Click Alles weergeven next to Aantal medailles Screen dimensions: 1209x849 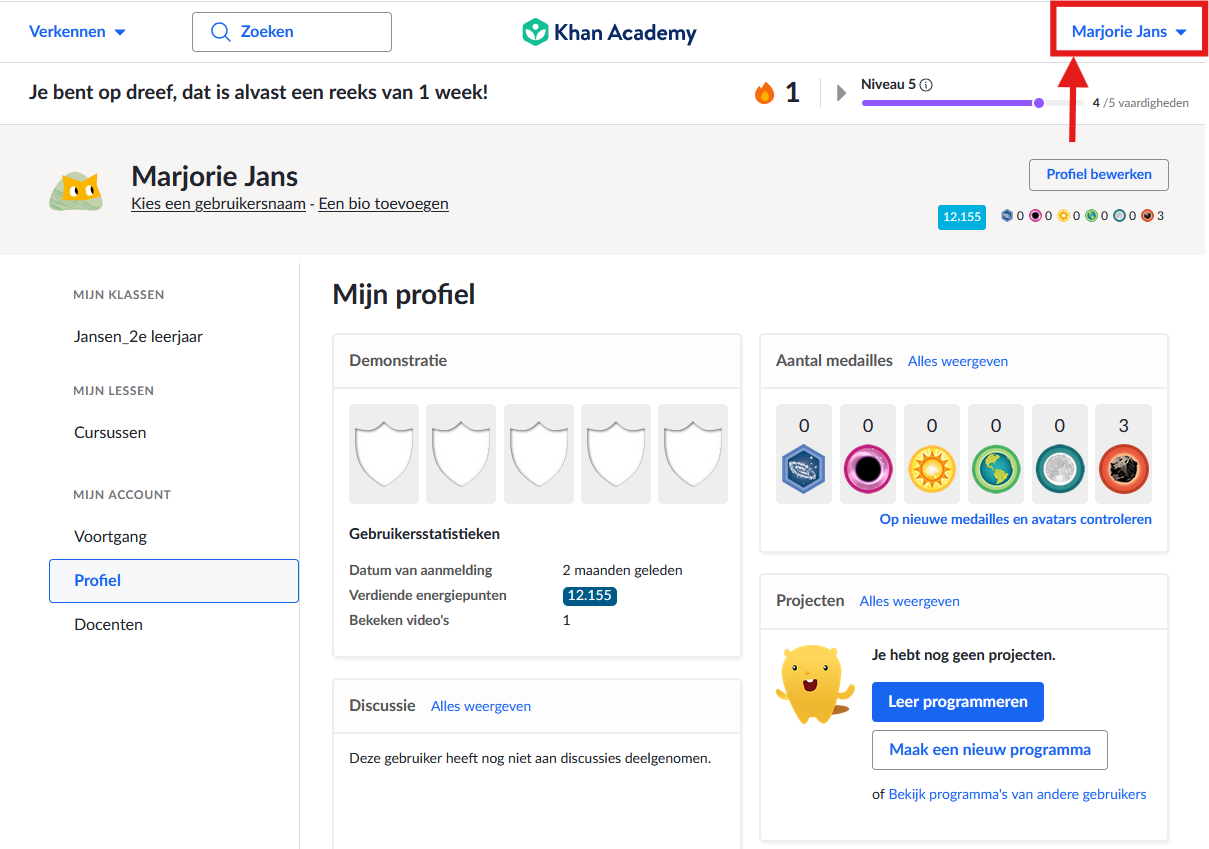pos(958,361)
